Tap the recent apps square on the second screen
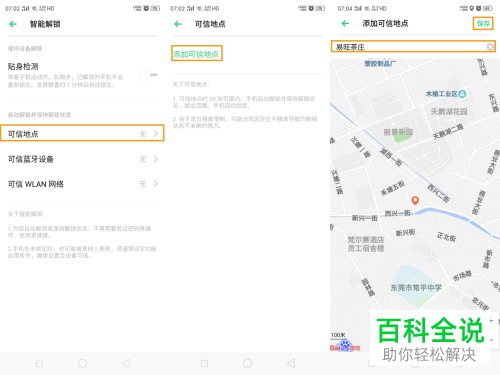Screen dimensions: 500x375 point(205,363)
